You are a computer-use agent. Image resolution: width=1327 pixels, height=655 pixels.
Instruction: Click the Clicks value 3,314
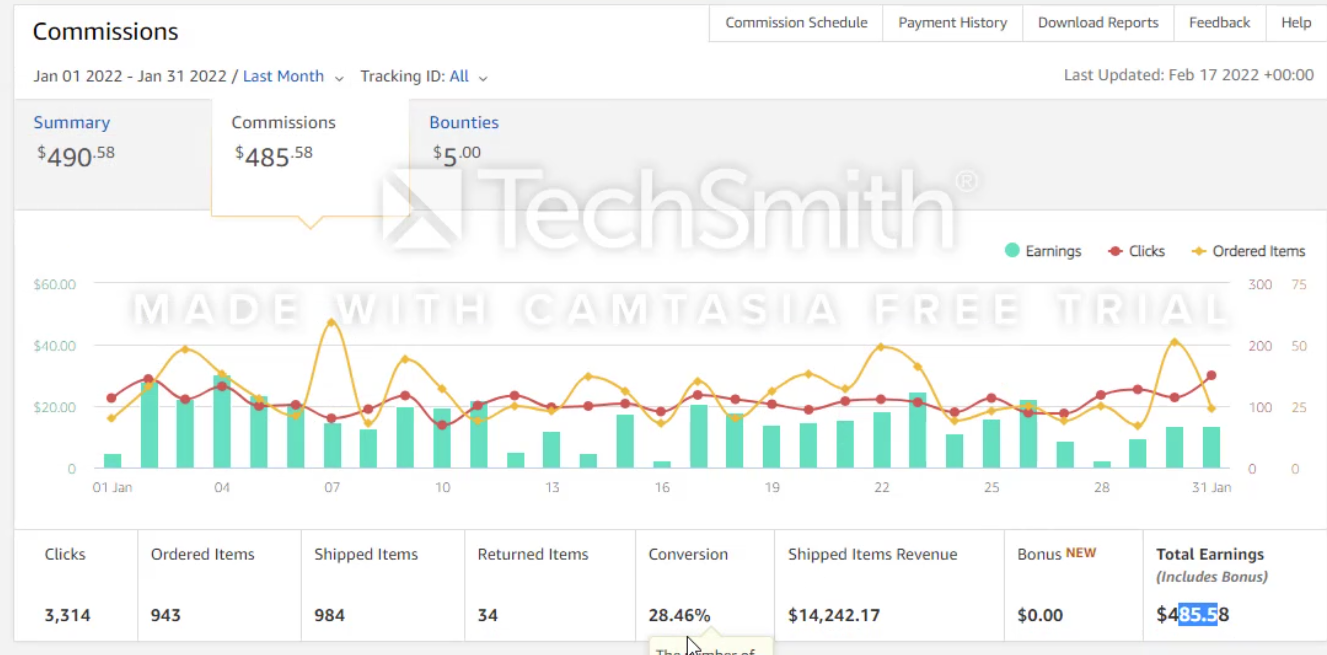[68, 615]
